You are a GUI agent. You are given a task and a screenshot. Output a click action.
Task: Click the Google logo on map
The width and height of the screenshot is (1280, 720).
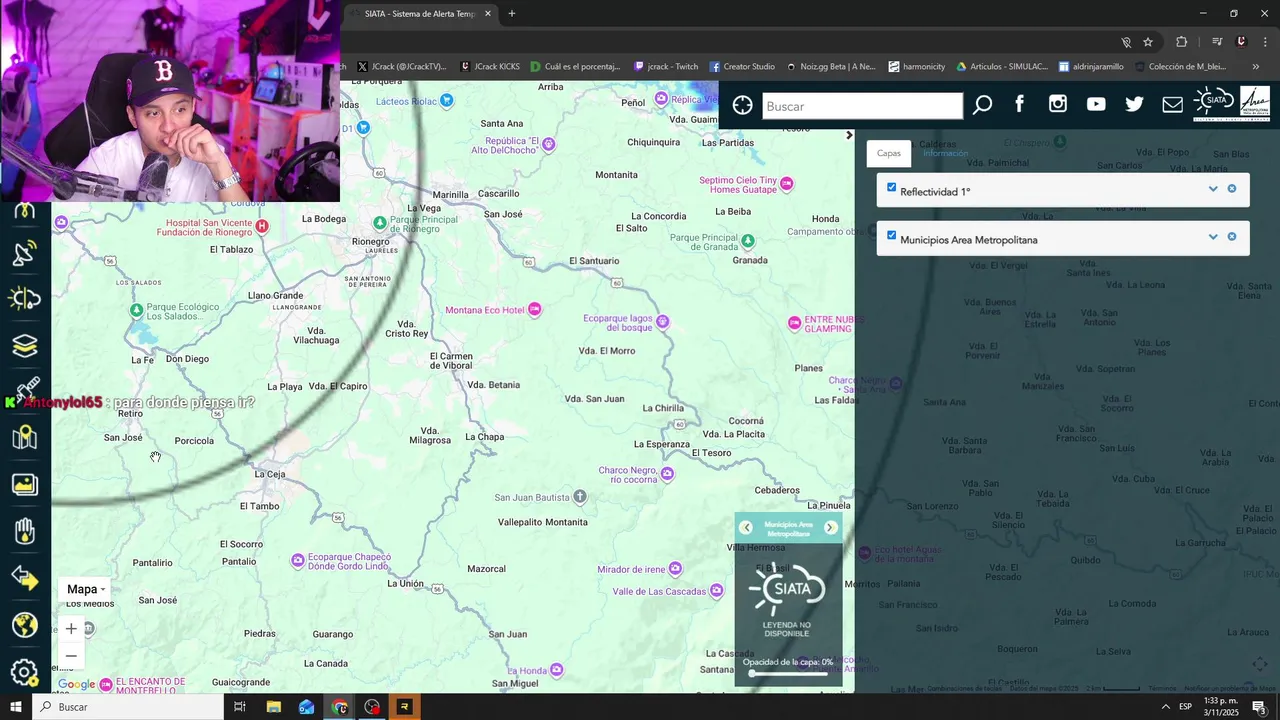76,684
